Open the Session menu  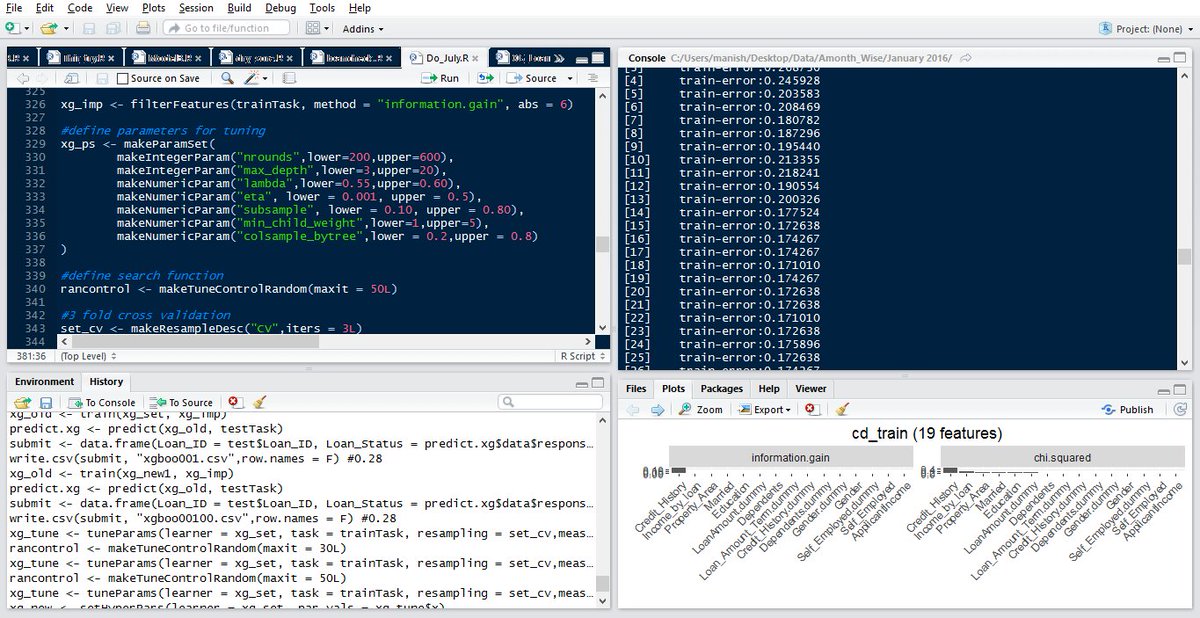point(196,8)
